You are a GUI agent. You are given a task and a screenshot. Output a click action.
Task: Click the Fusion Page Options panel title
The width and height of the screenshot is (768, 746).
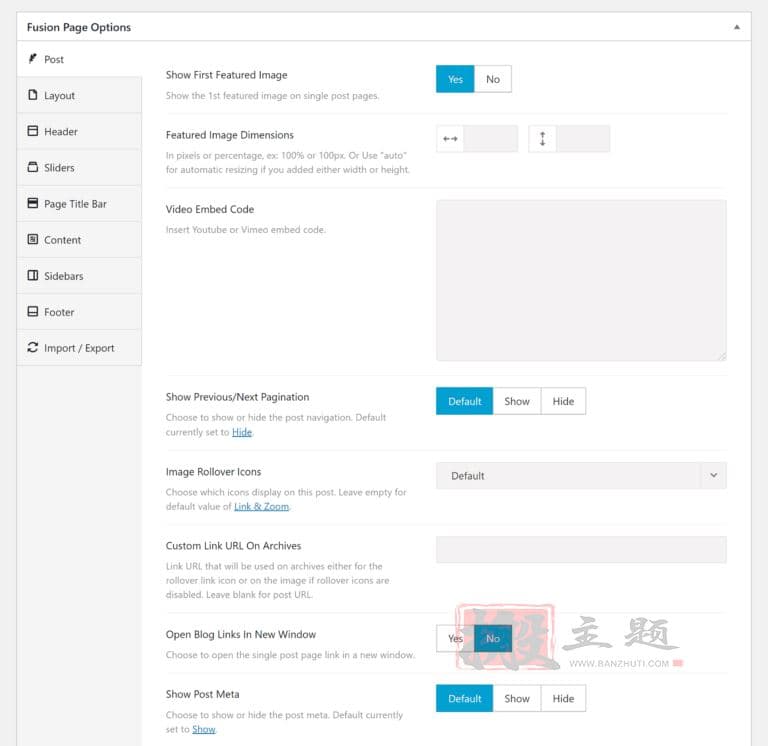79,27
